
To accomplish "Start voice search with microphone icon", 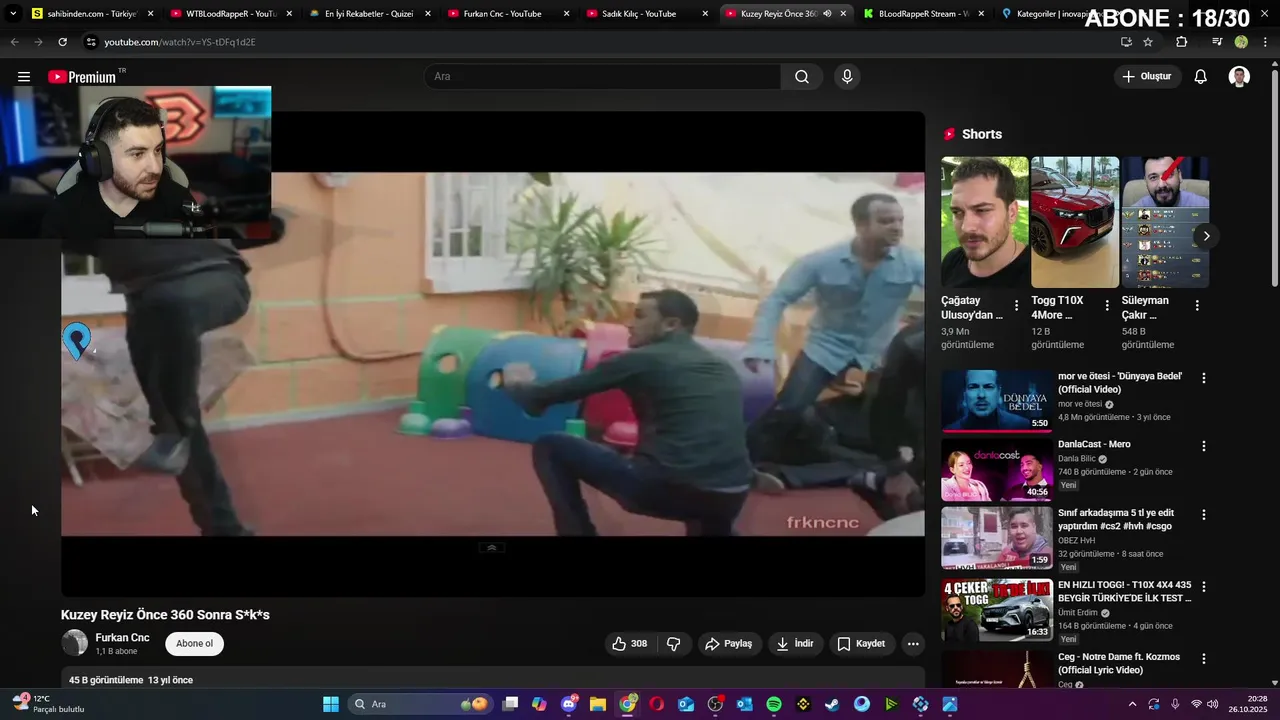I will click(847, 77).
